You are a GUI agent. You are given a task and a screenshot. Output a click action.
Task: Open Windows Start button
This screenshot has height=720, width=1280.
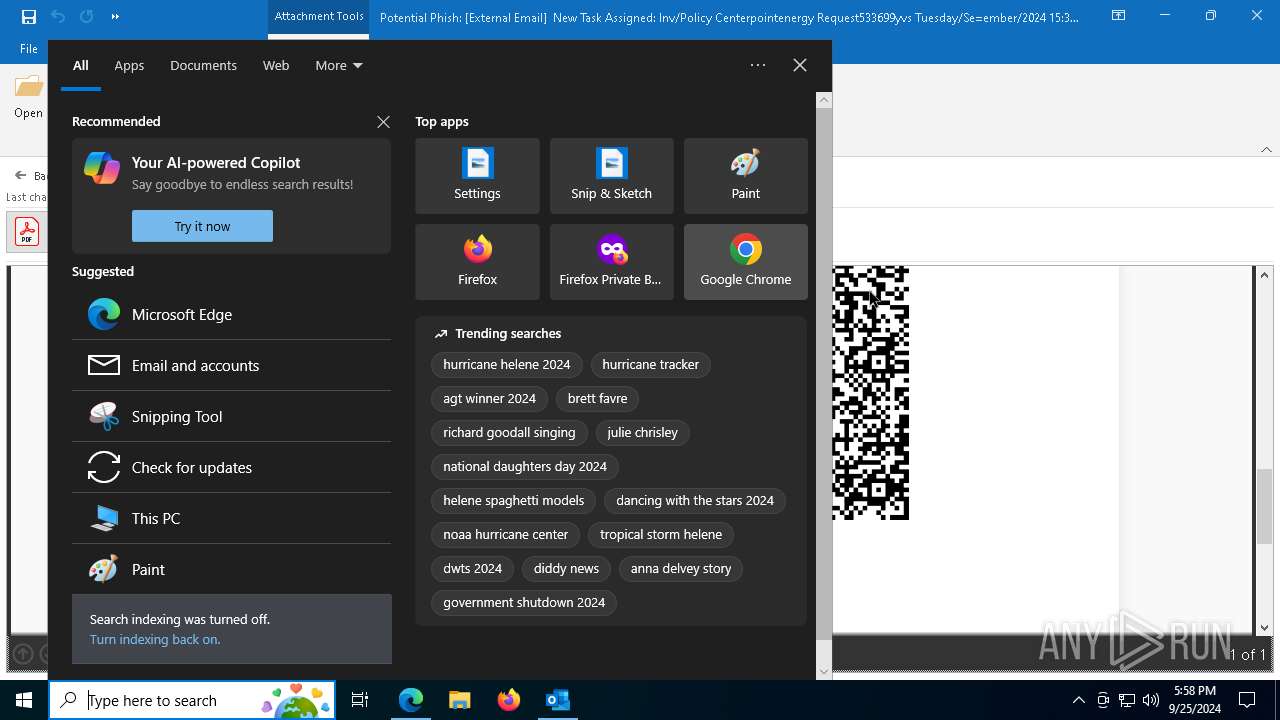click(24, 700)
